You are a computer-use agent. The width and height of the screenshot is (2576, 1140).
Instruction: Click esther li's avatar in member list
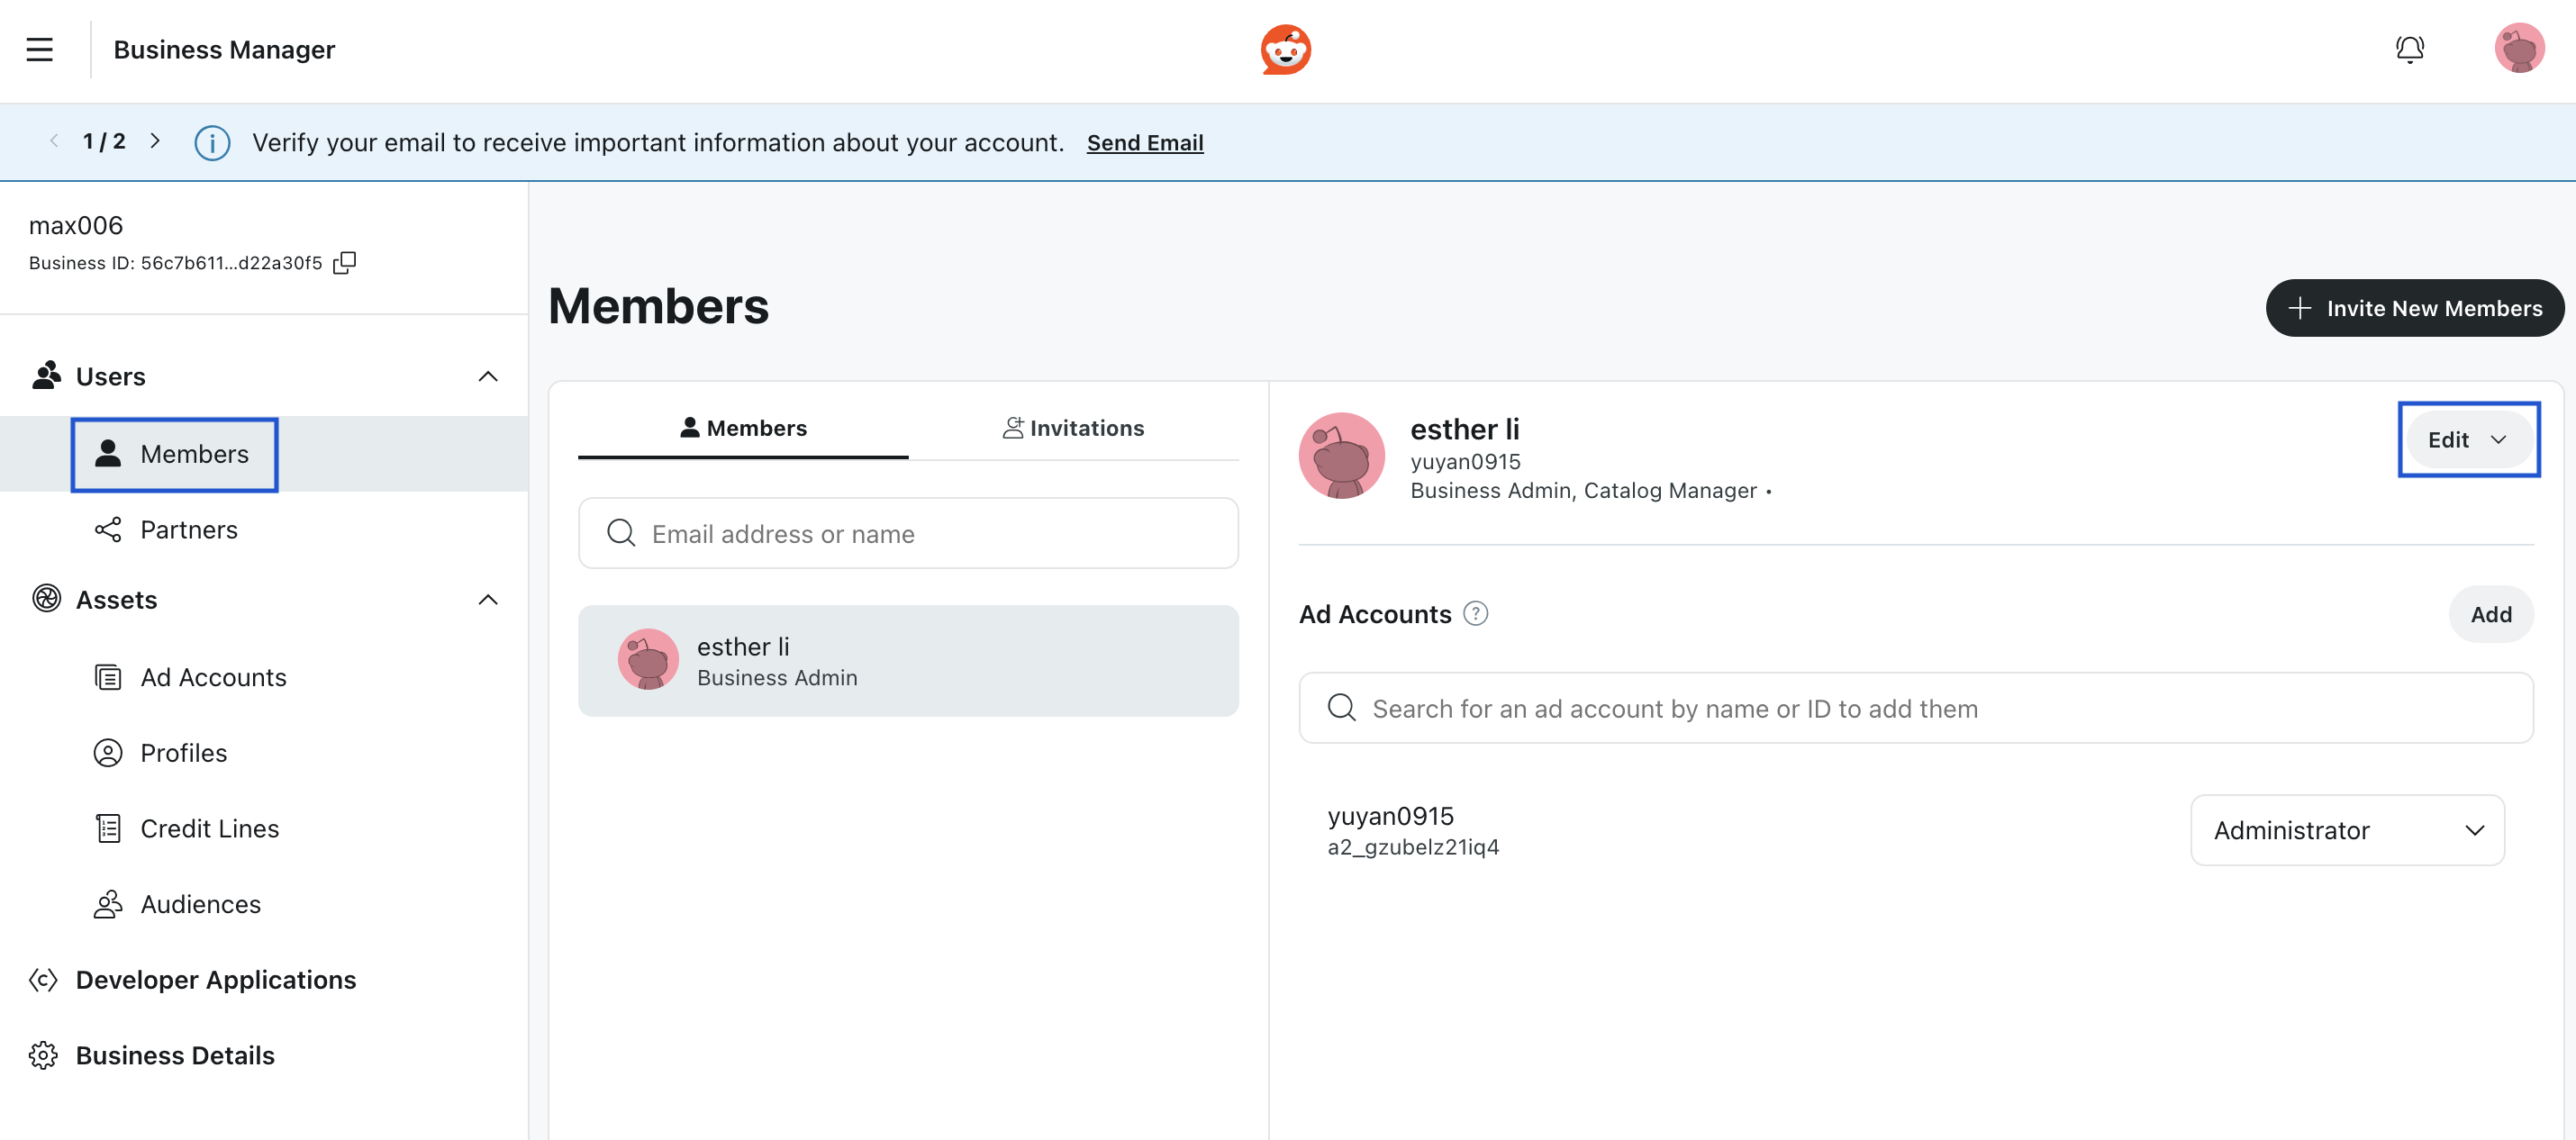coord(648,659)
